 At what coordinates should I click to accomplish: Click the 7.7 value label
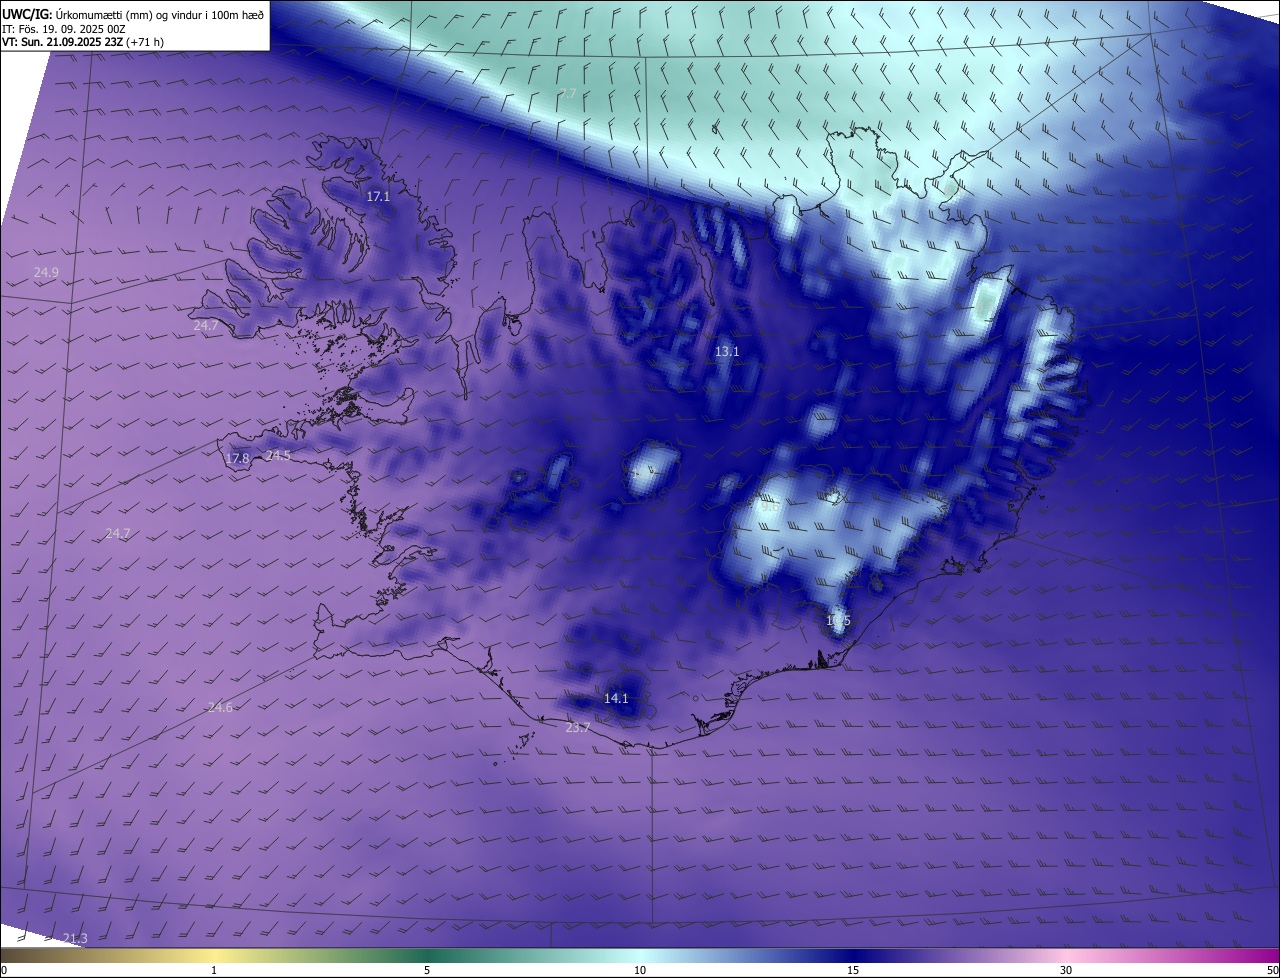coord(567,93)
